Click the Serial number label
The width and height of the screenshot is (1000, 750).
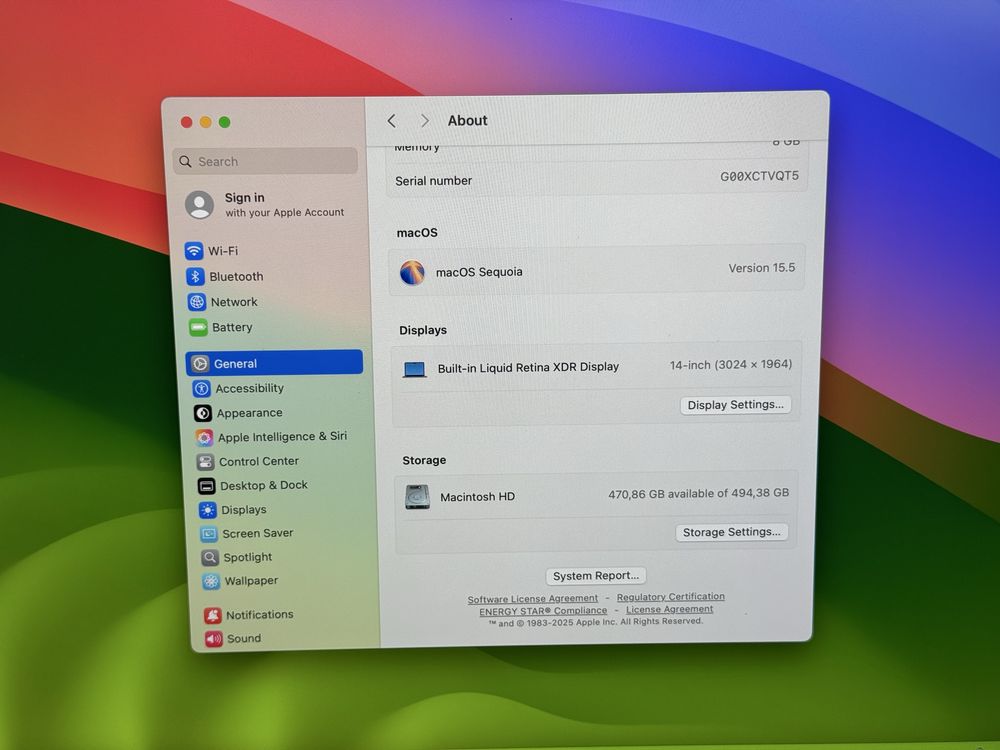(x=434, y=181)
